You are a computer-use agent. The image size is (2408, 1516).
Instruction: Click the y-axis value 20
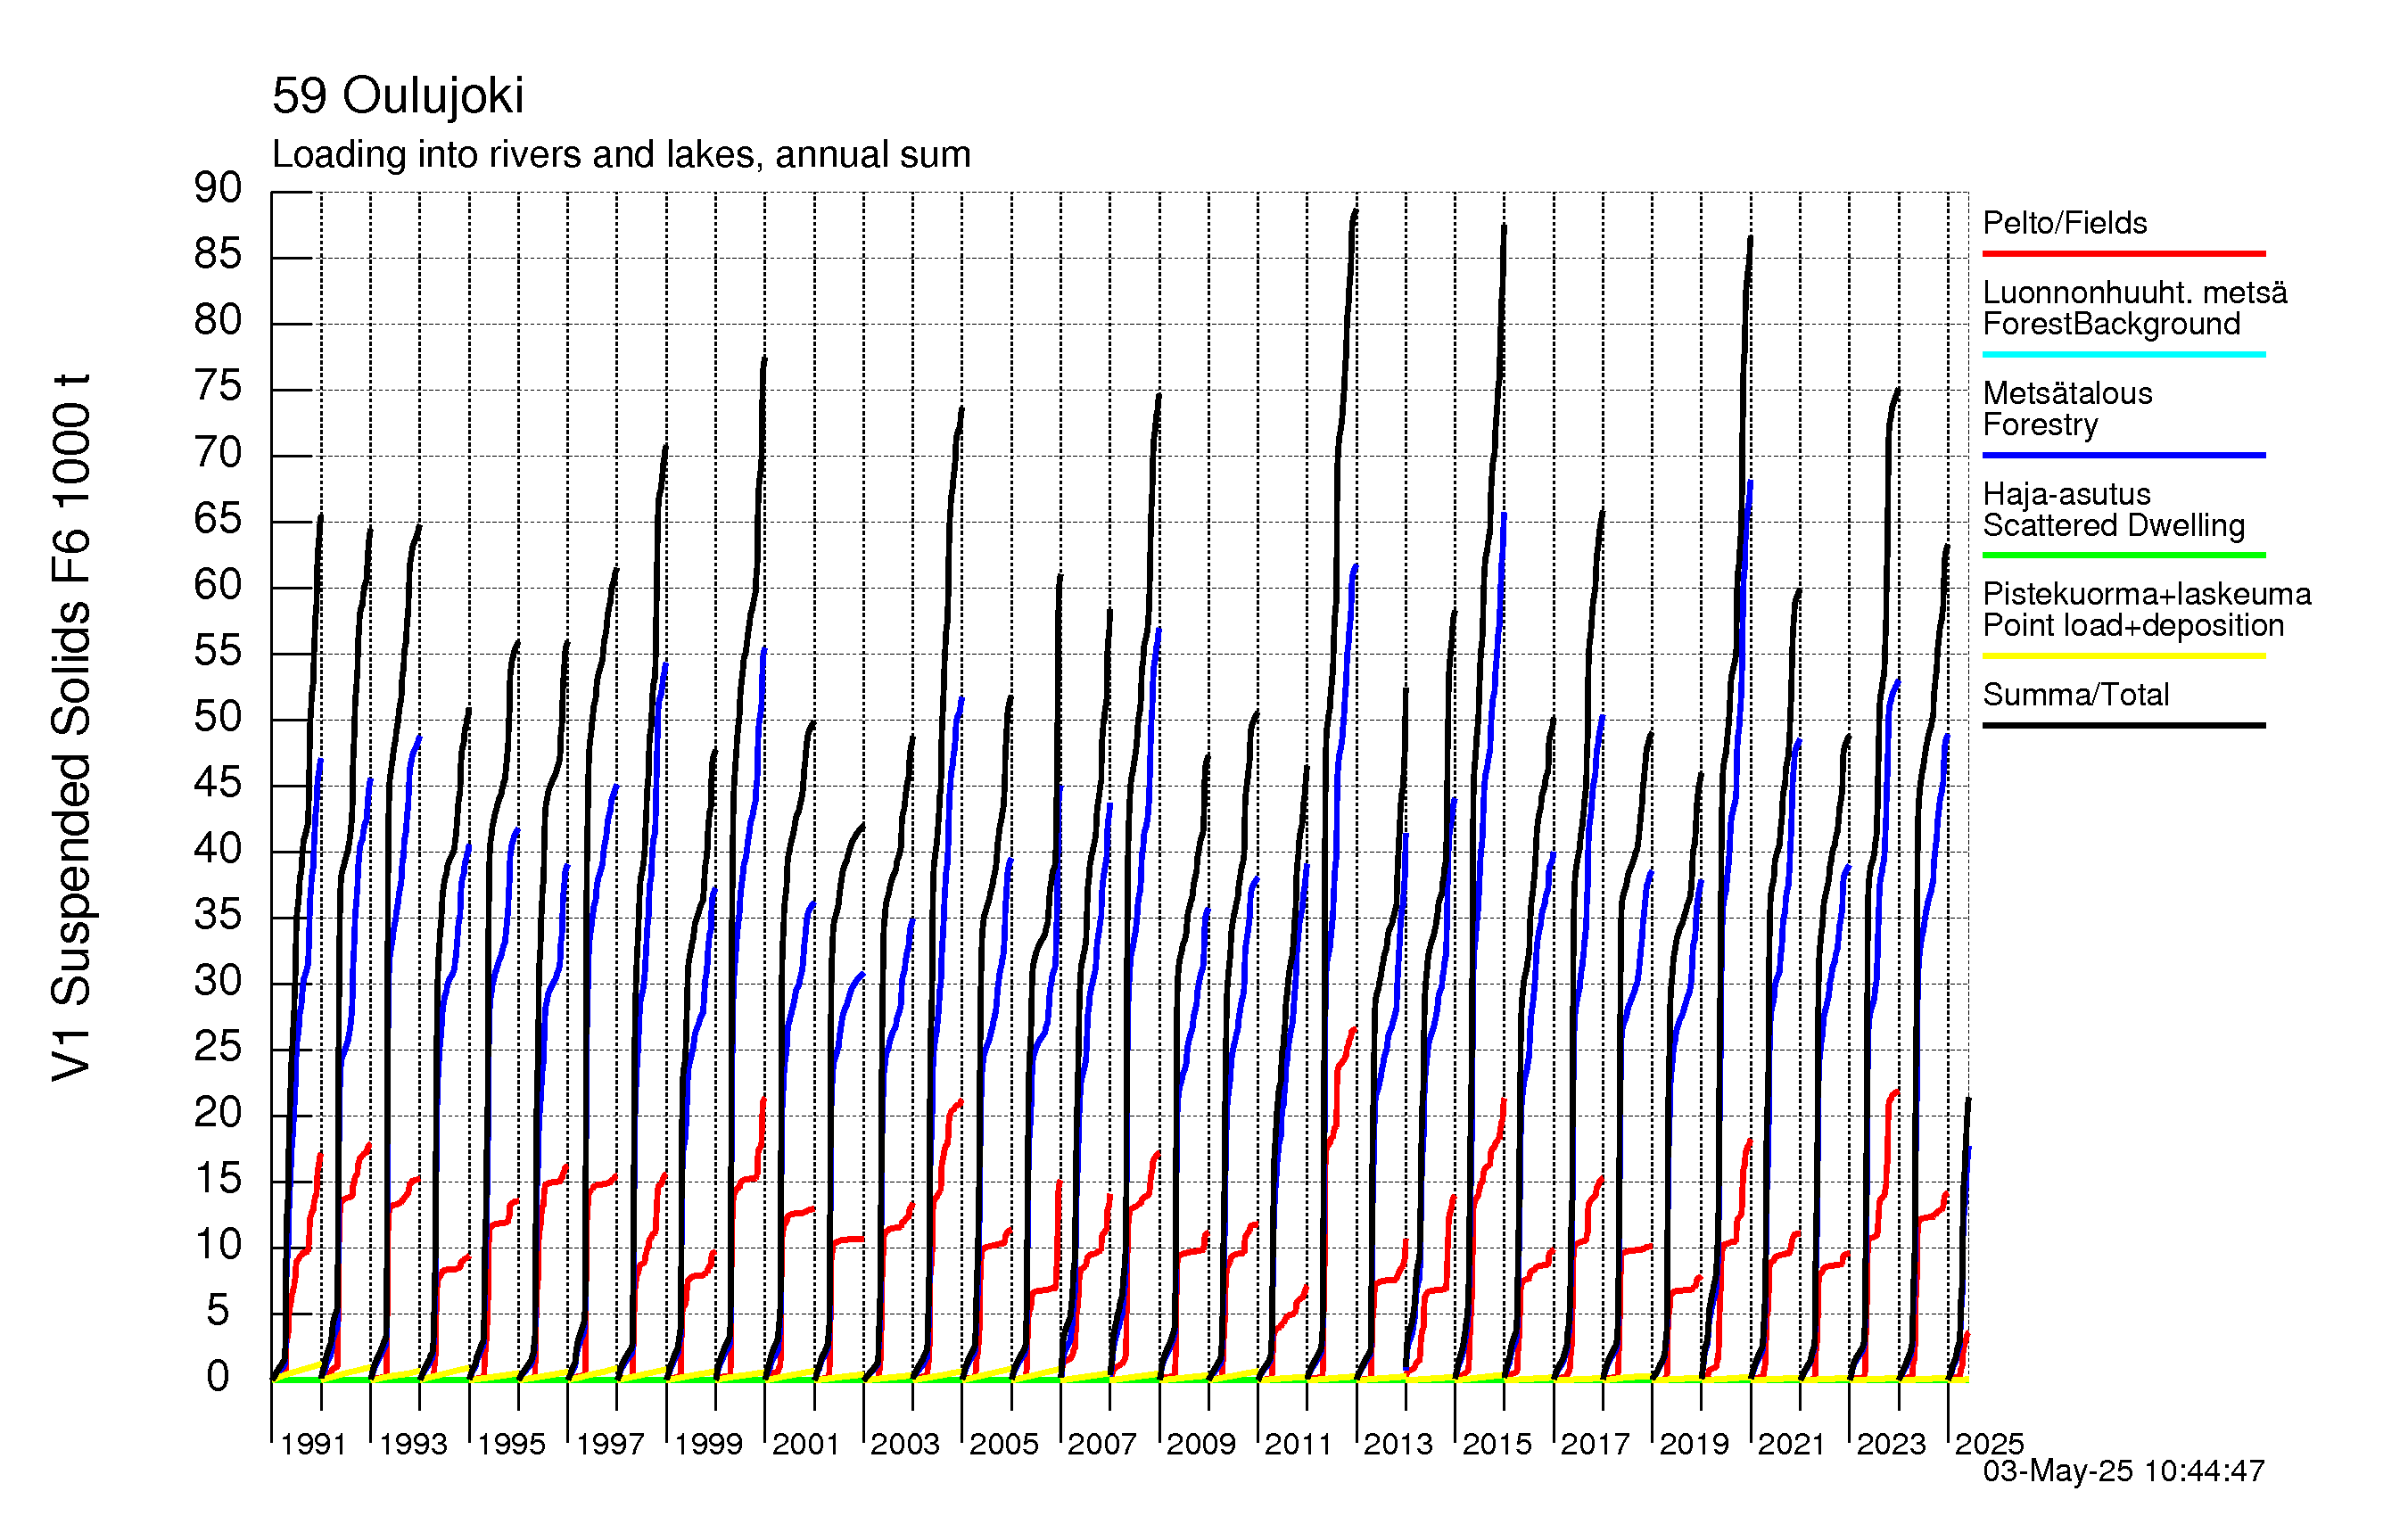pos(218,1113)
